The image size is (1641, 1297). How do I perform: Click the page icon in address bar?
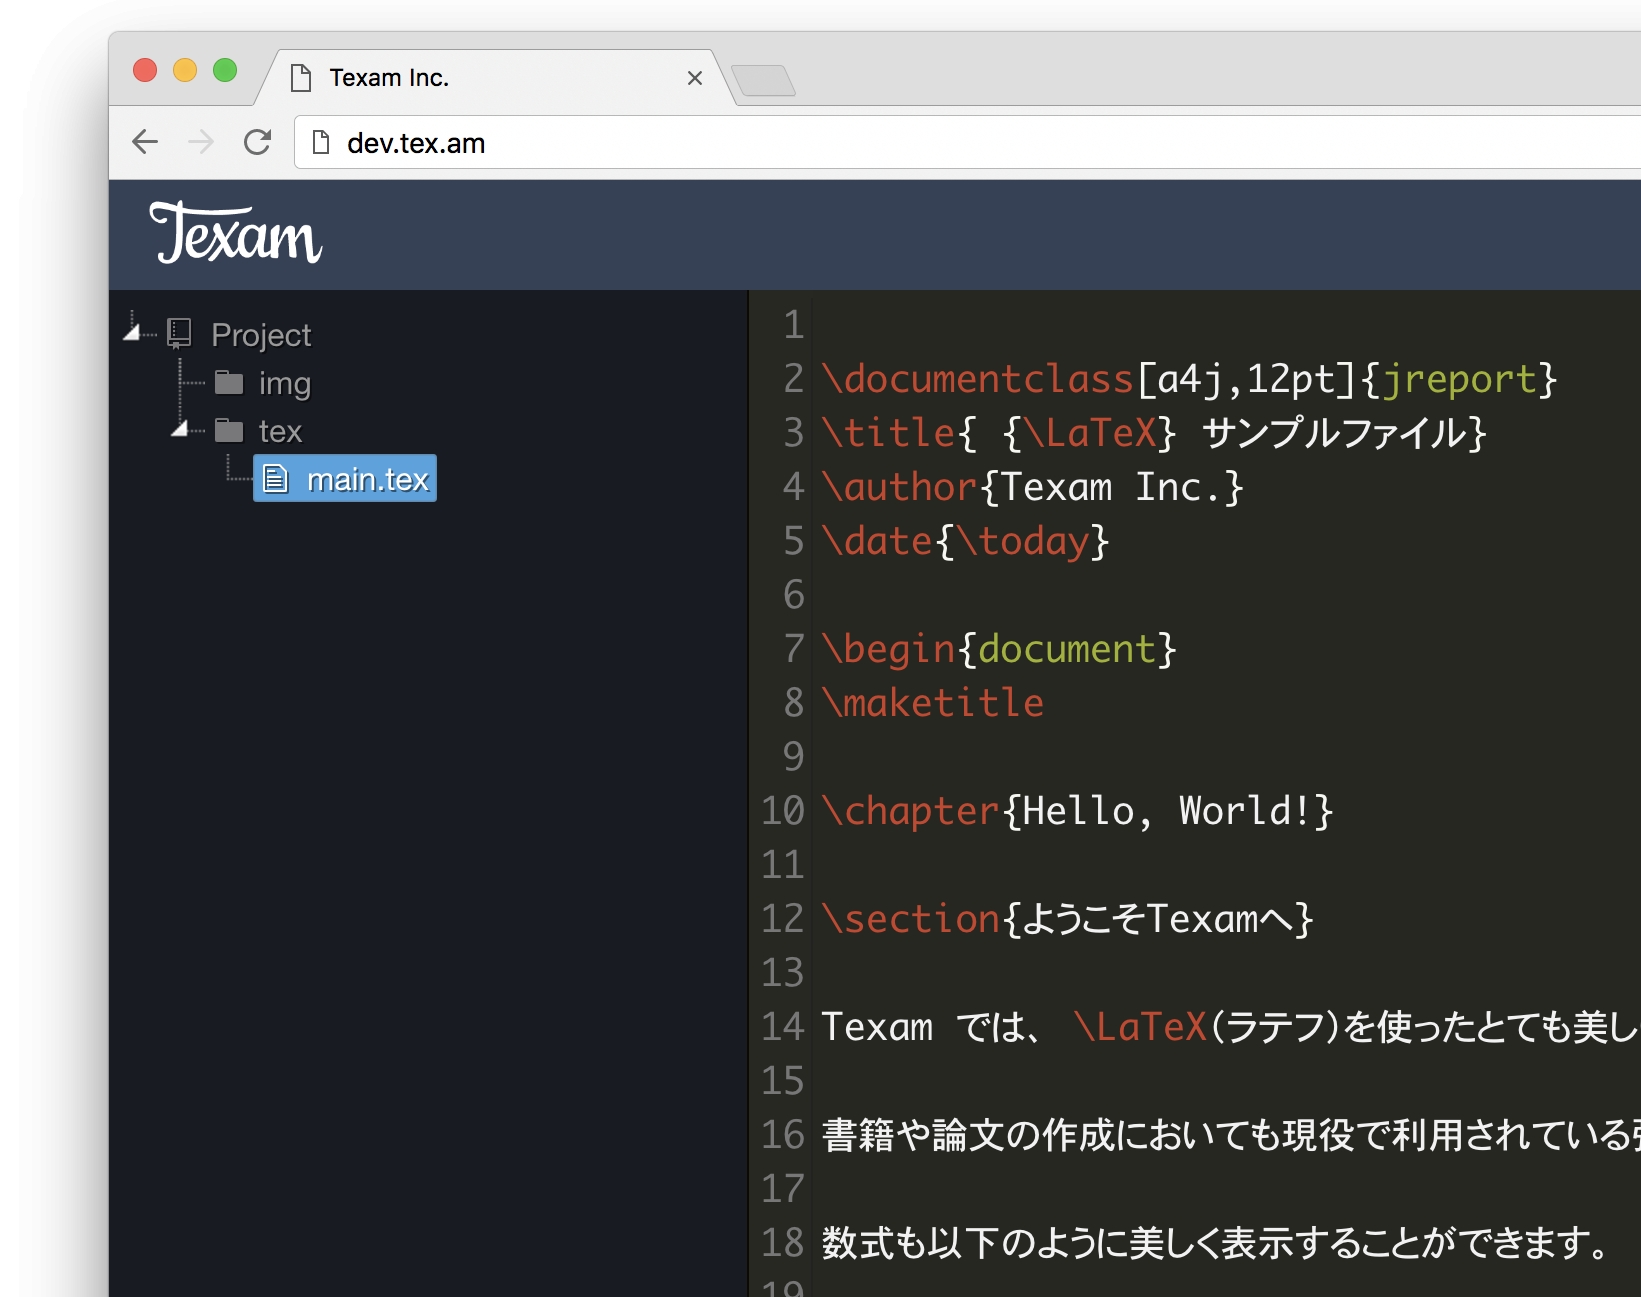(x=321, y=143)
